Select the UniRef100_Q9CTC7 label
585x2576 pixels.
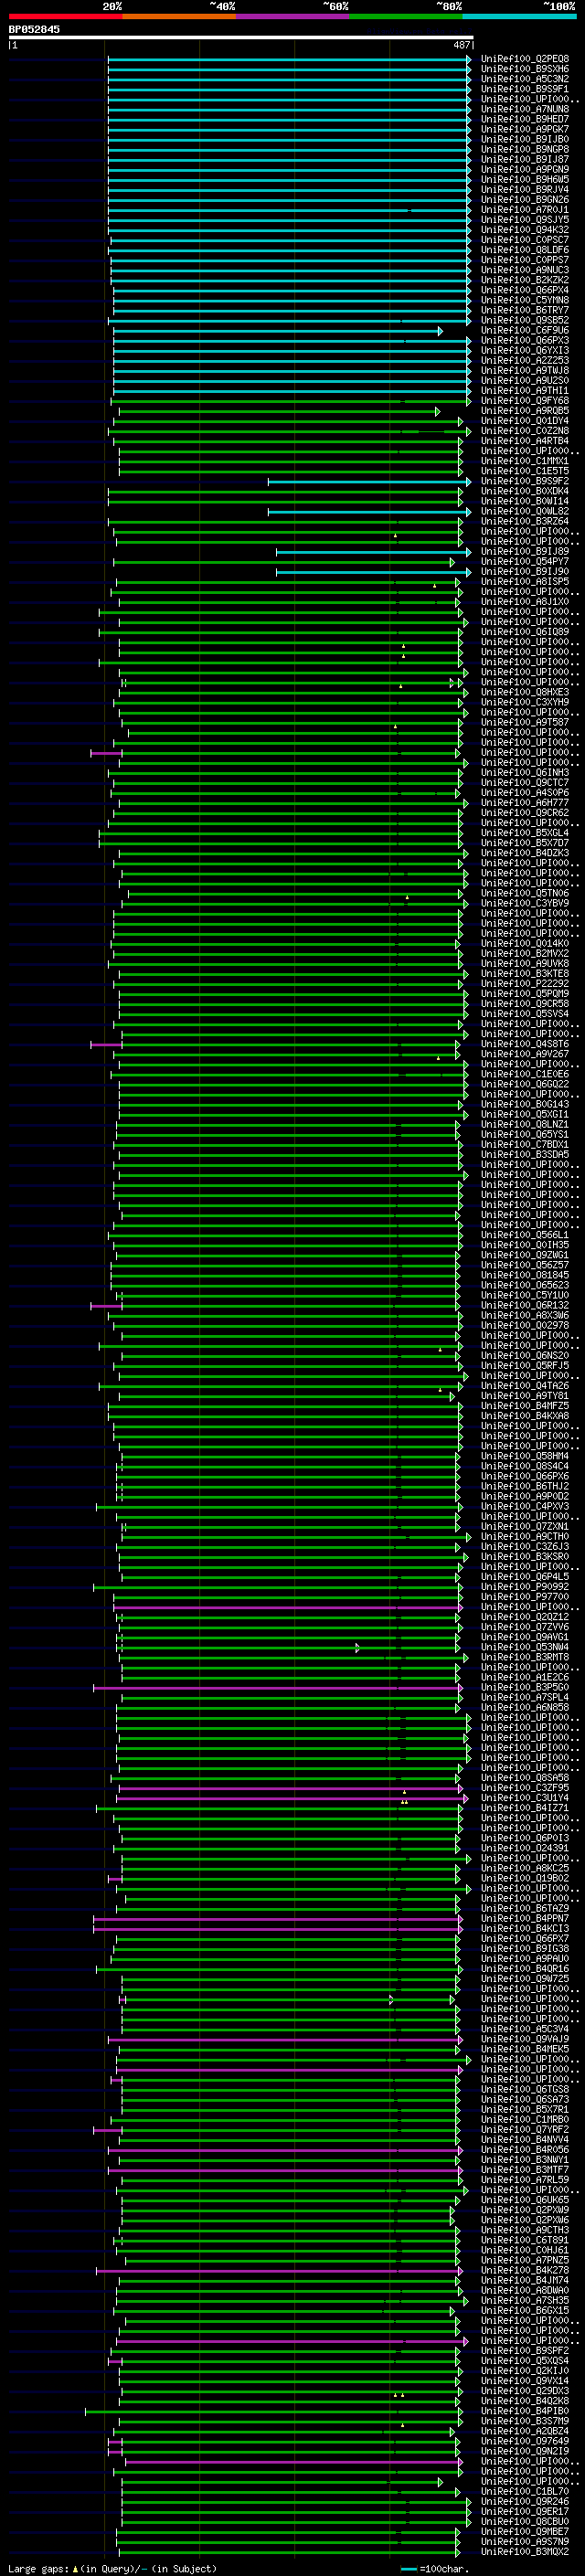point(525,783)
